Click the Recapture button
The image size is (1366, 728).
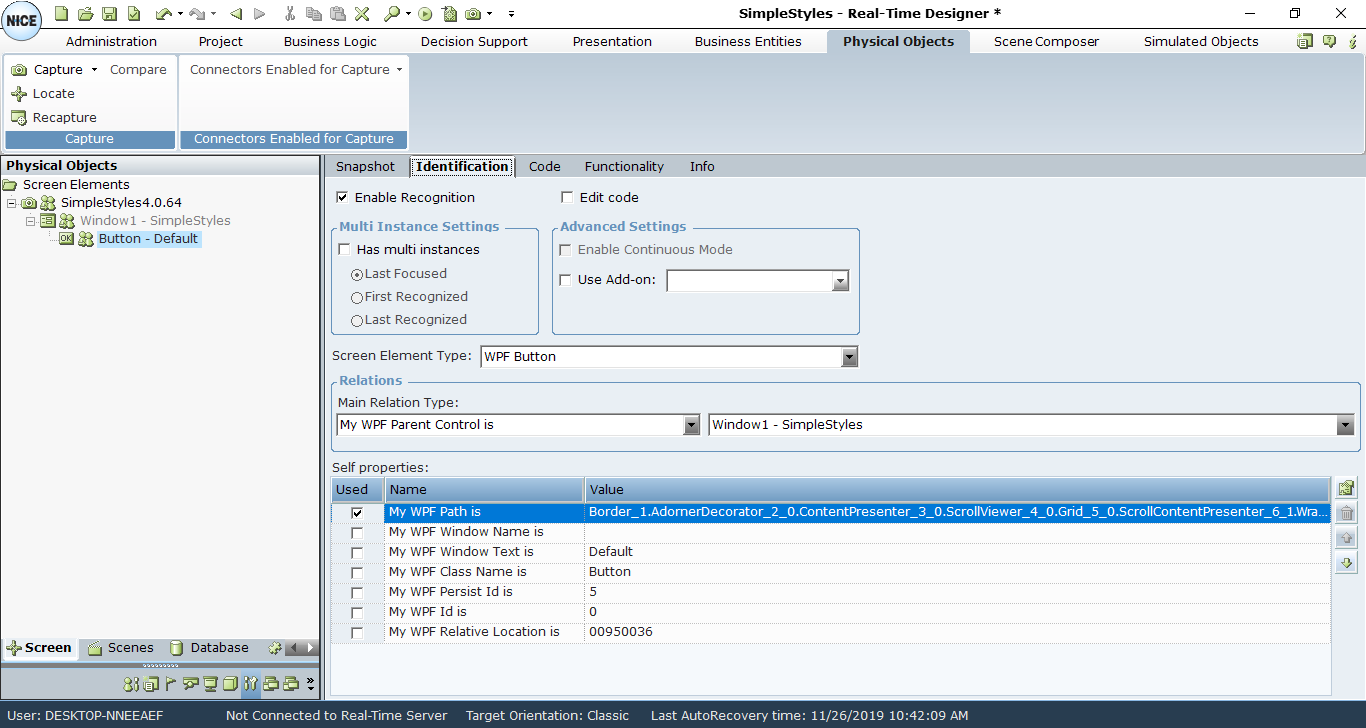[54, 117]
